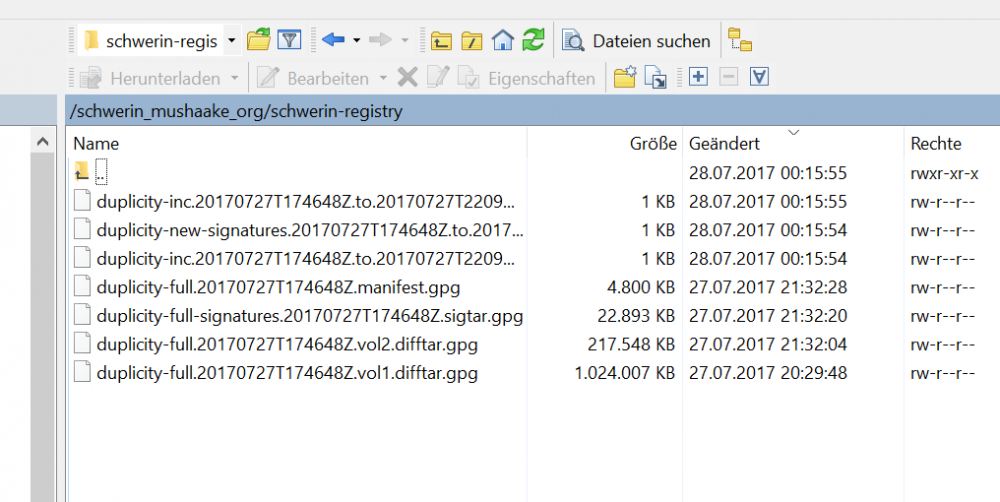The height and width of the screenshot is (502, 1000).
Task: Sort by the Geändert column header
Action: coord(724,144)
